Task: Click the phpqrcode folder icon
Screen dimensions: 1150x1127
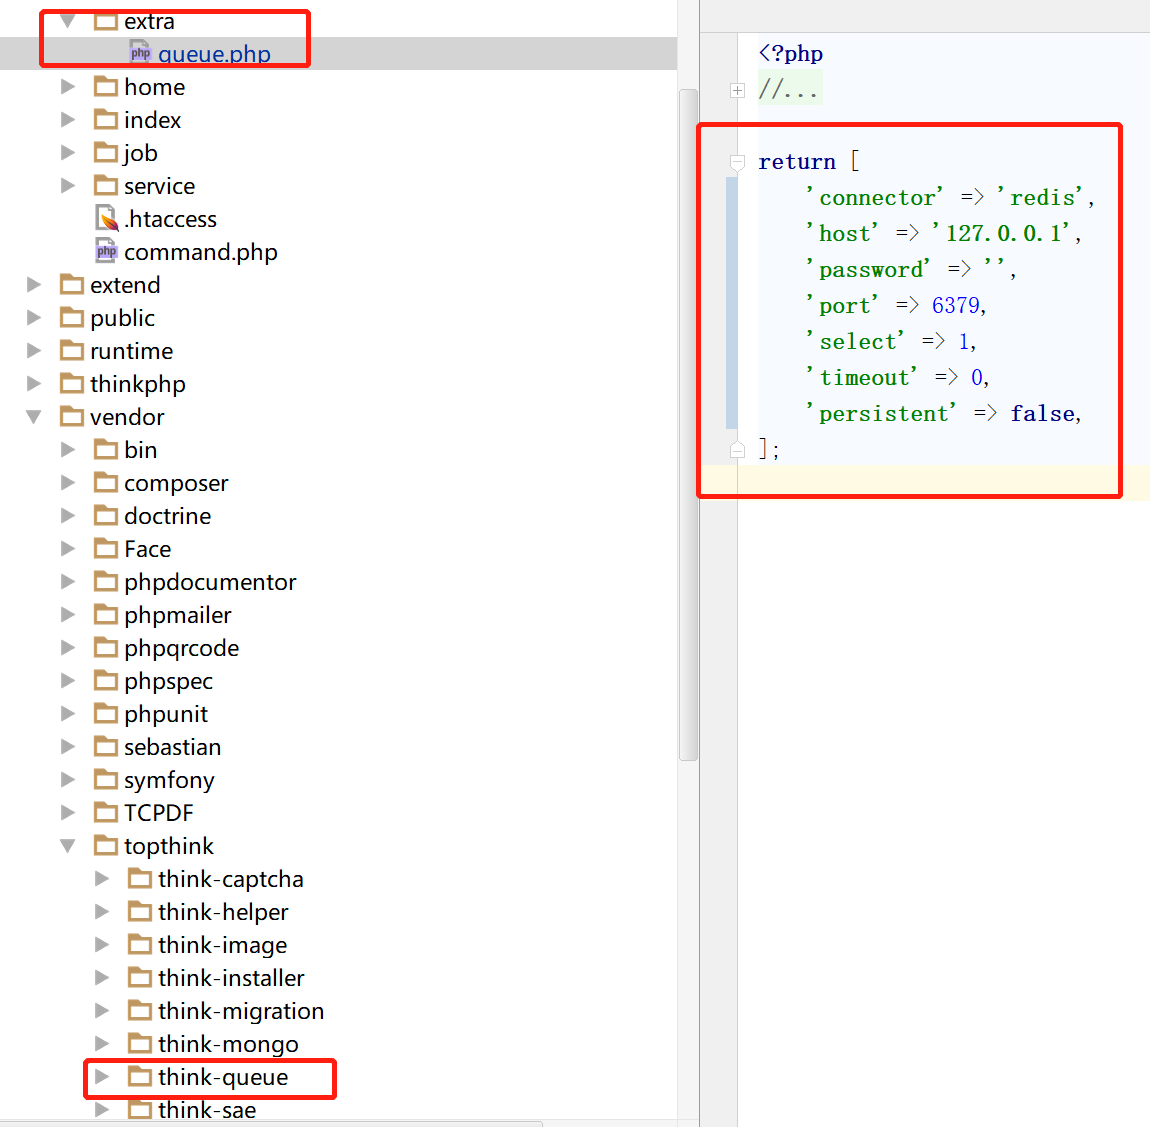Action: click(x=106, y=647)
